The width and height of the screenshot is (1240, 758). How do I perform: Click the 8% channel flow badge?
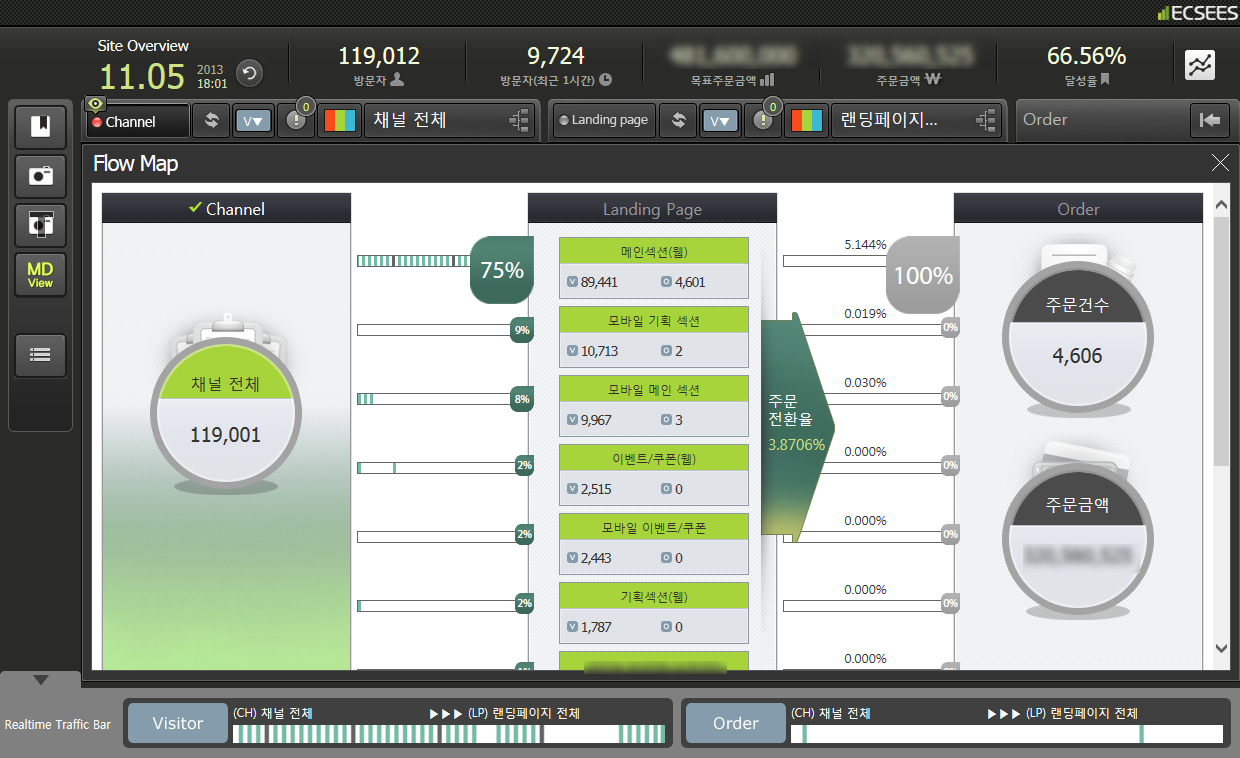pyautogui.click(x=521, y=399)
